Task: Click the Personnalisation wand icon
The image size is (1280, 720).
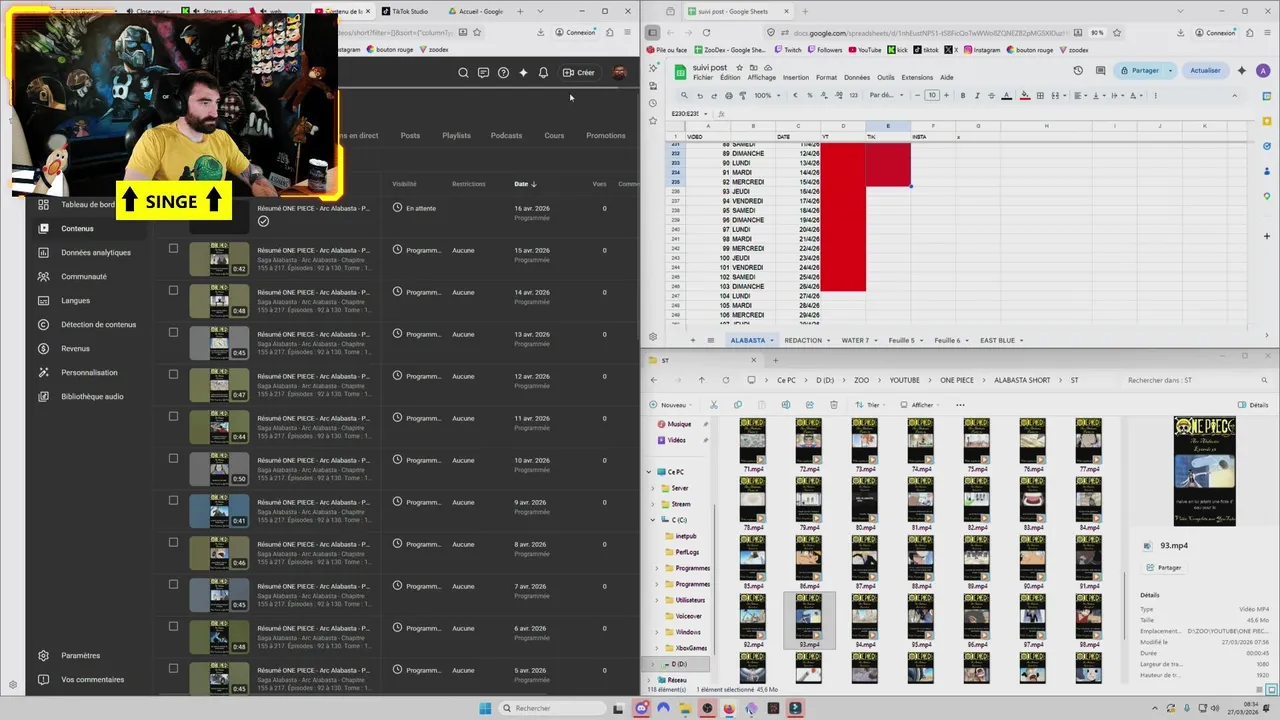Action: [43, 372]
